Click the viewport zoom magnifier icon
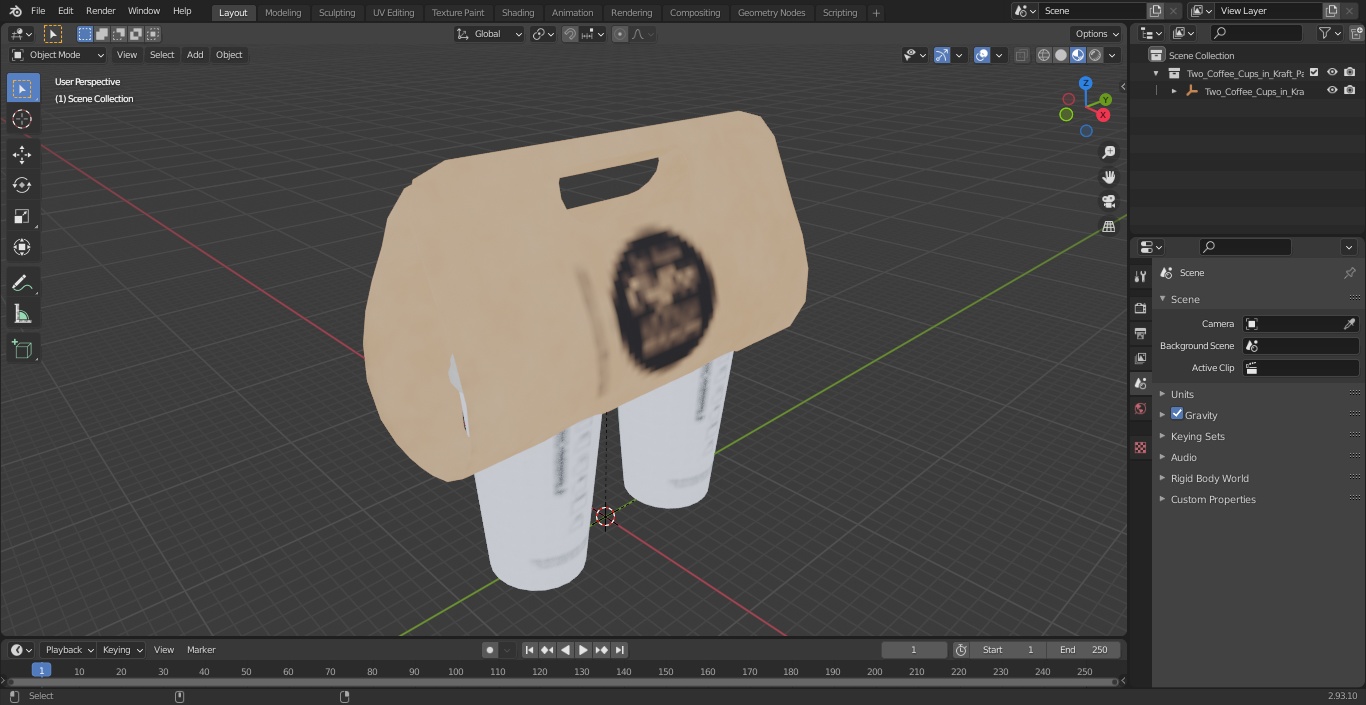This screenshot has width=1366, height=705. click(x=1108, y=152)
